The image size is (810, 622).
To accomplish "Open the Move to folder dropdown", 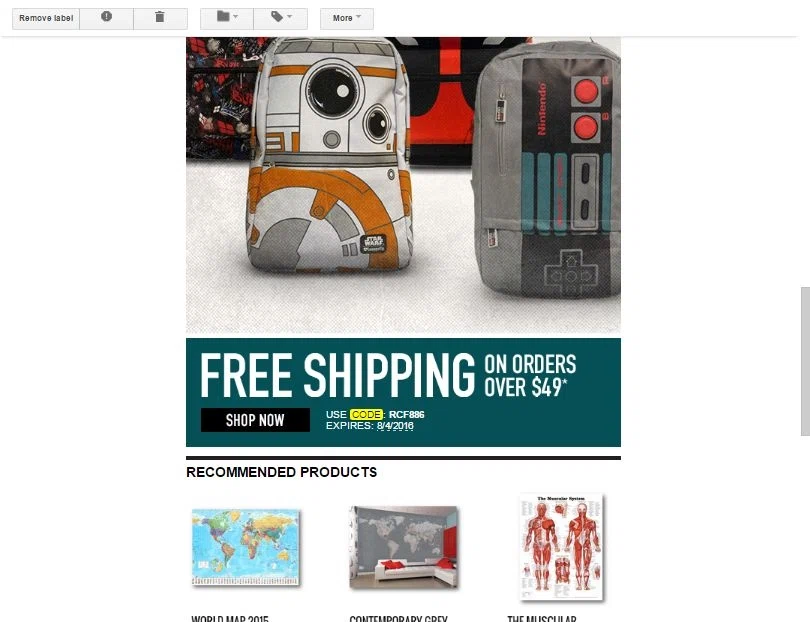I will [227, 18].
